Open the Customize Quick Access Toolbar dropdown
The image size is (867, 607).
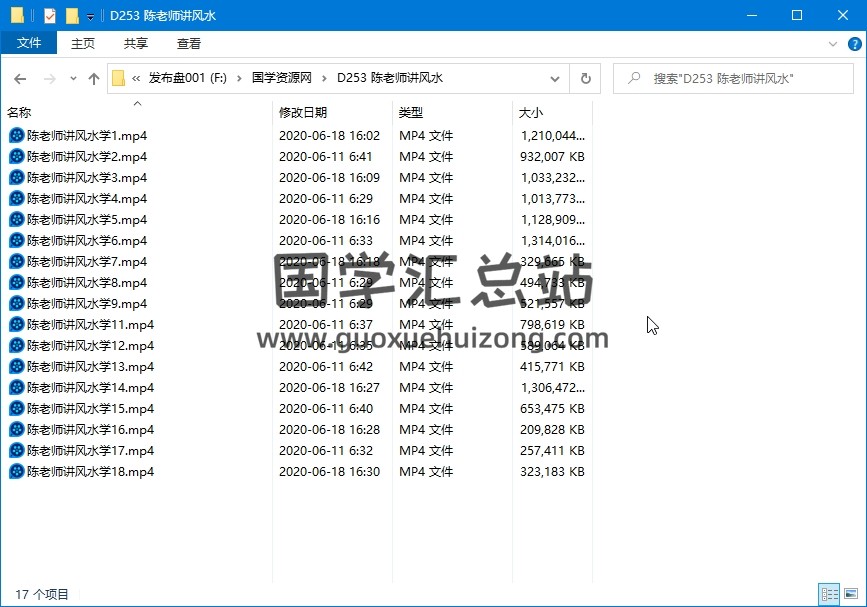coord(90,16)
